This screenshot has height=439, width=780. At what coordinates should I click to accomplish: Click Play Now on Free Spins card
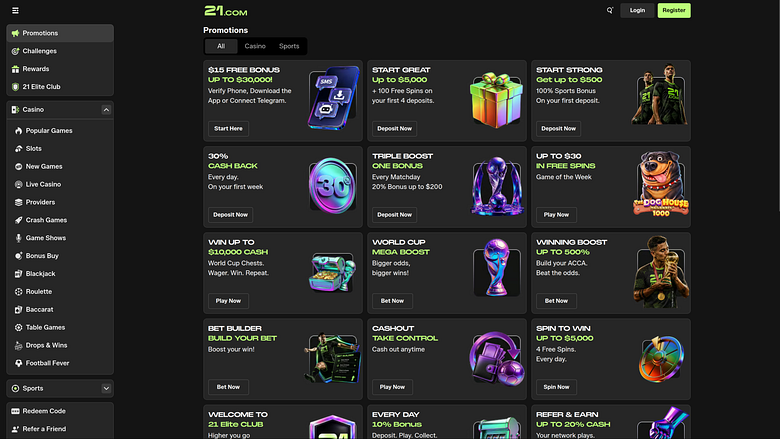pos(556,215)
